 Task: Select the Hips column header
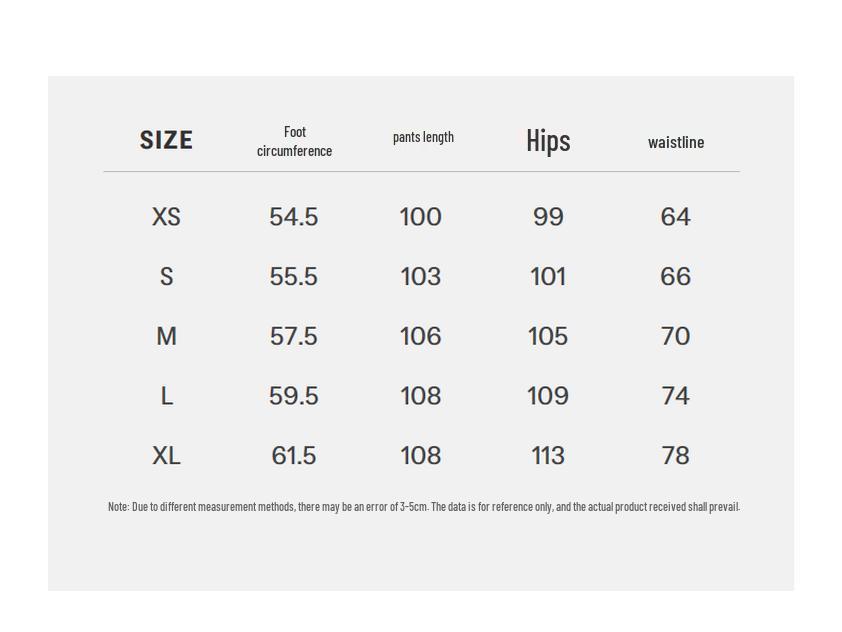548,141
